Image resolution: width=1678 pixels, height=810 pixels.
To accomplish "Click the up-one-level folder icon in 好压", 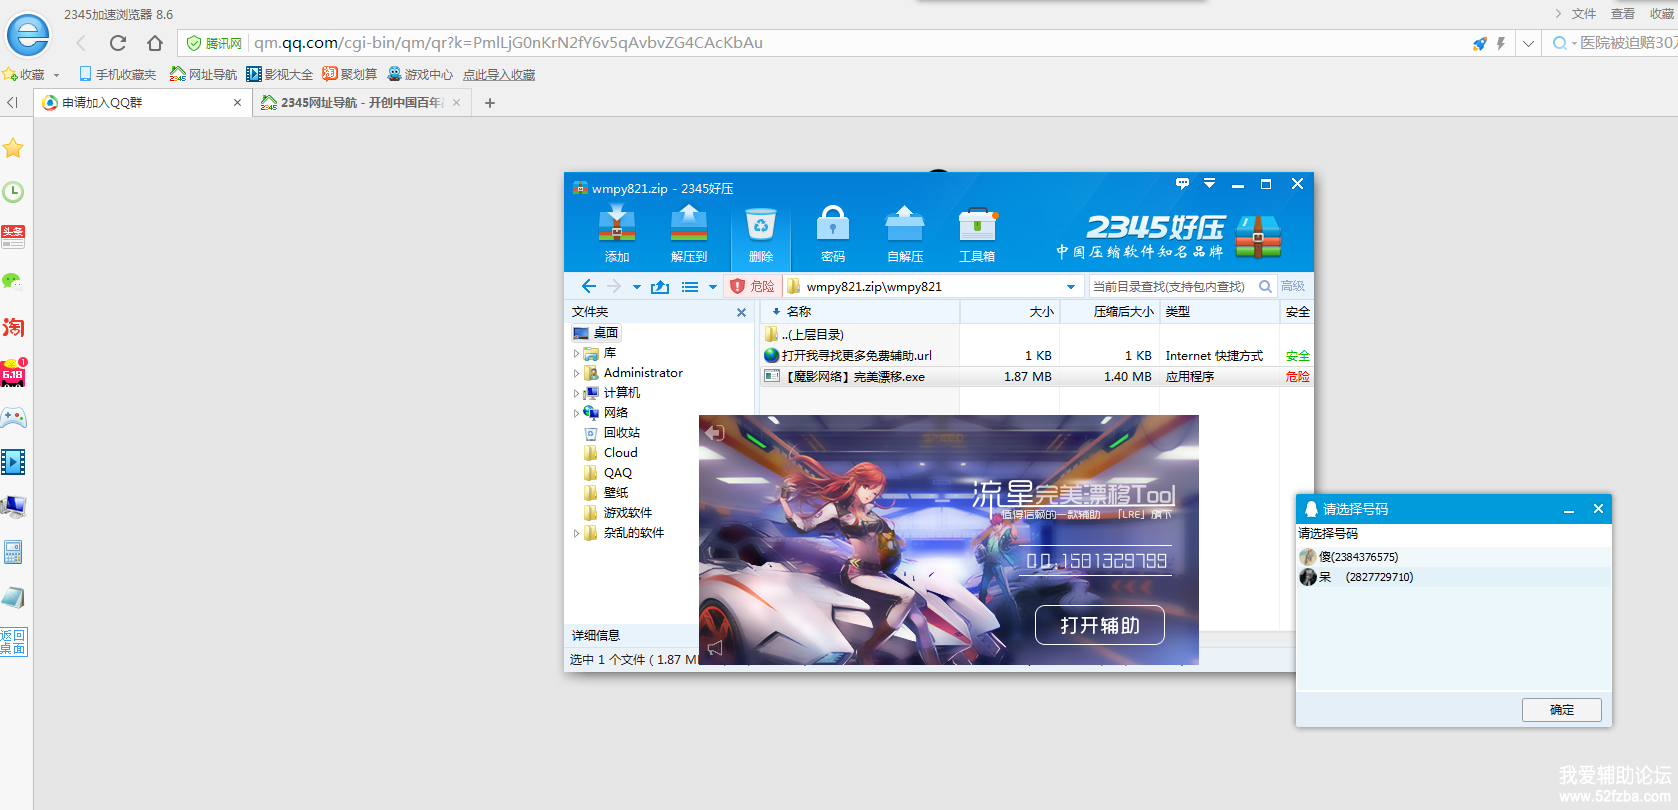I will tap(660, 287).
